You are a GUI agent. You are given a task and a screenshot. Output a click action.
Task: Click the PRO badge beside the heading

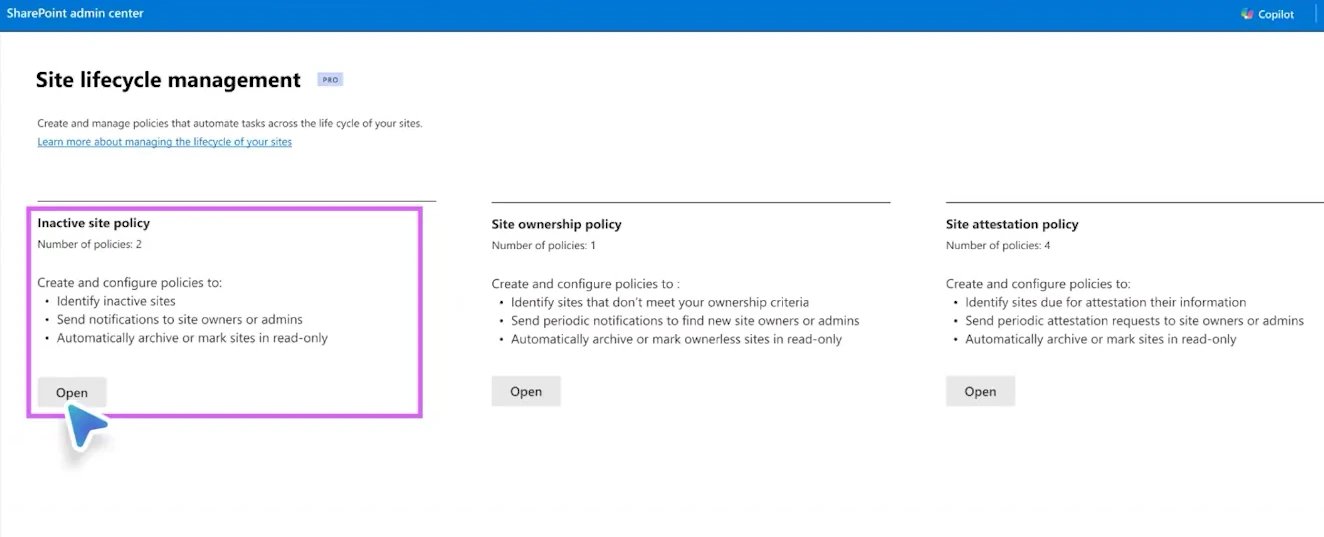(x=330, y=80)
